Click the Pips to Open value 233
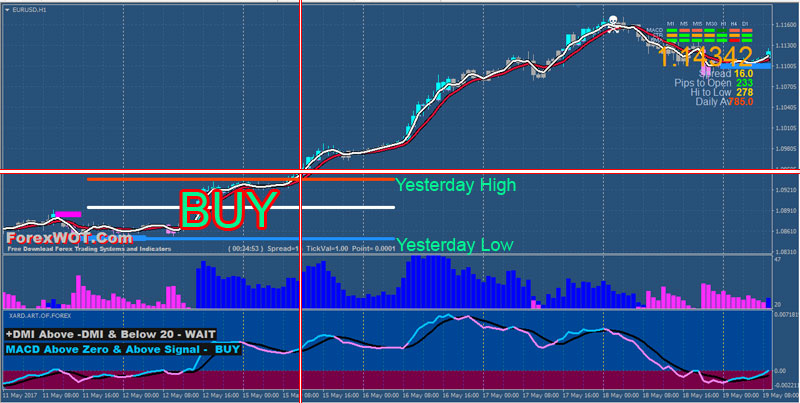This screenshot has height=403, width=800. click(745, 83)
